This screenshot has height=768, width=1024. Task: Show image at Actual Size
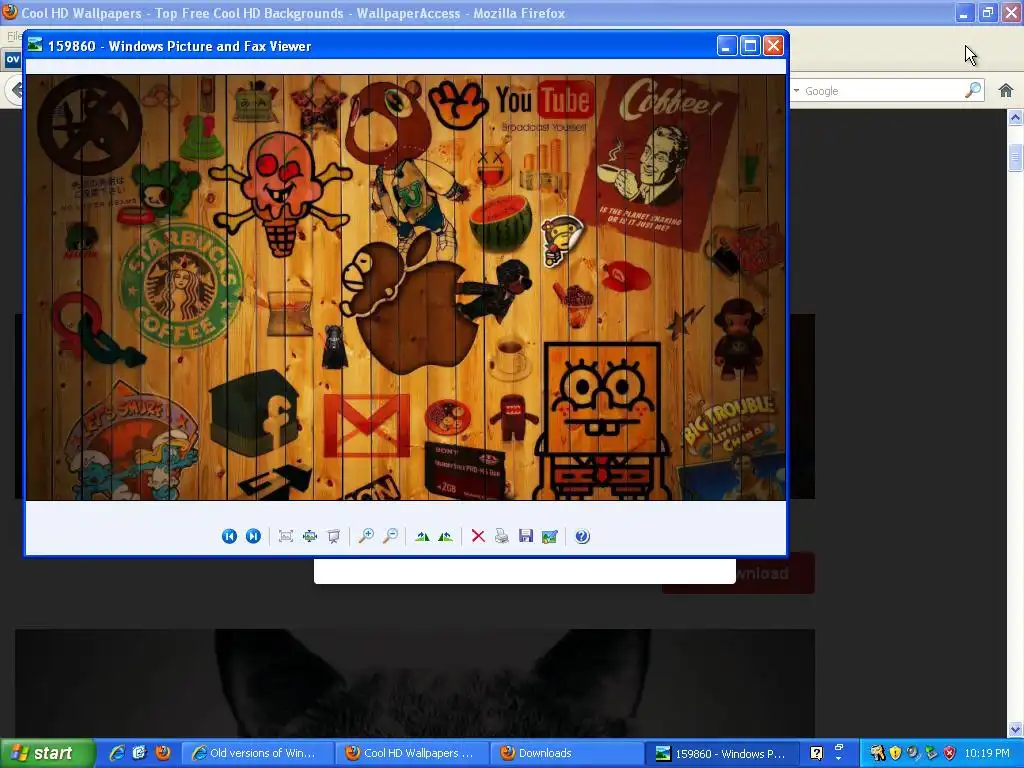click(x=310, y=536)
